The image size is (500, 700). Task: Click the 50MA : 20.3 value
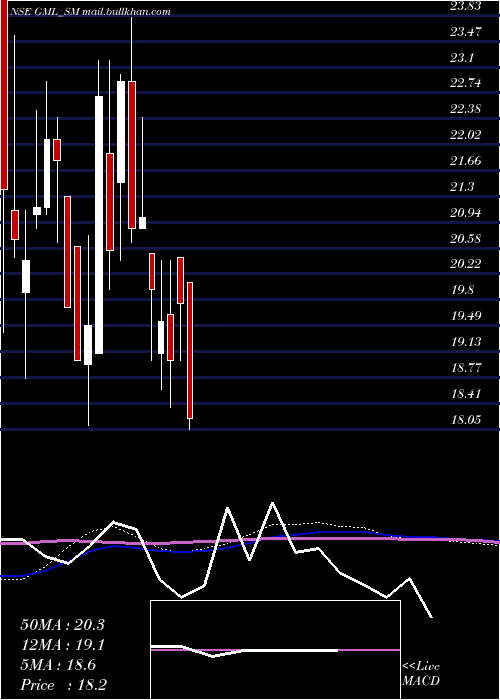[x=62, y=625]
